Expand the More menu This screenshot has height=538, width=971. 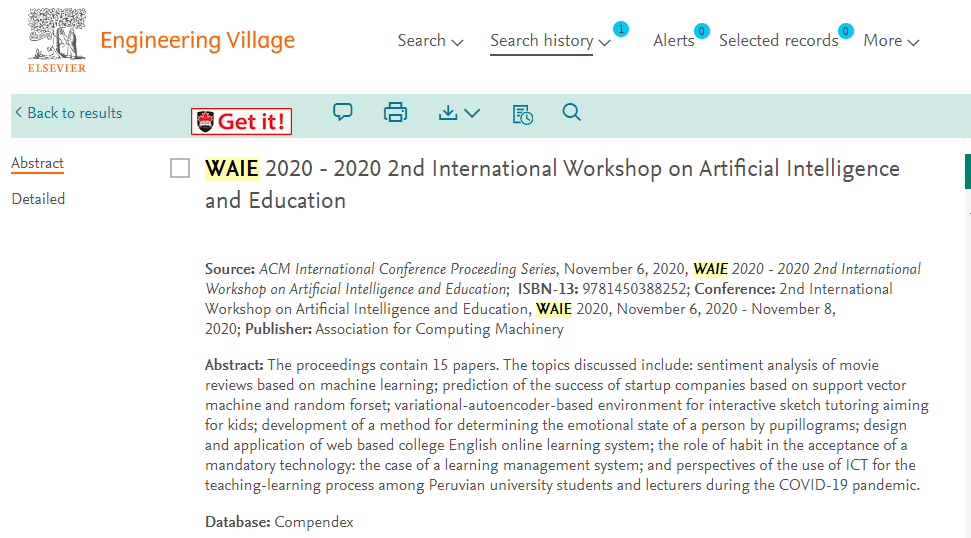pyautogui.click(x=891, y=41)
